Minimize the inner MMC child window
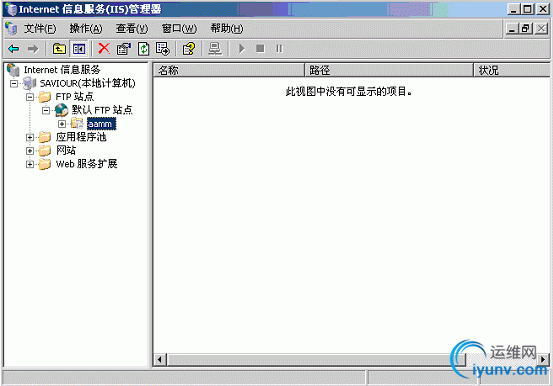Viewport: 553px width, 386px height. pyautogui.click(x=512, y=29)
